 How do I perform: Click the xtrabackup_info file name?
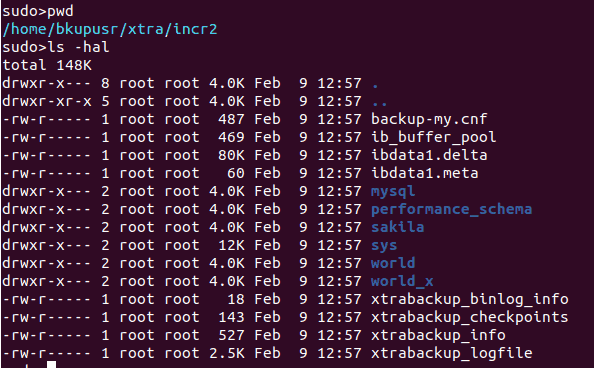click(x=438, y=335)
